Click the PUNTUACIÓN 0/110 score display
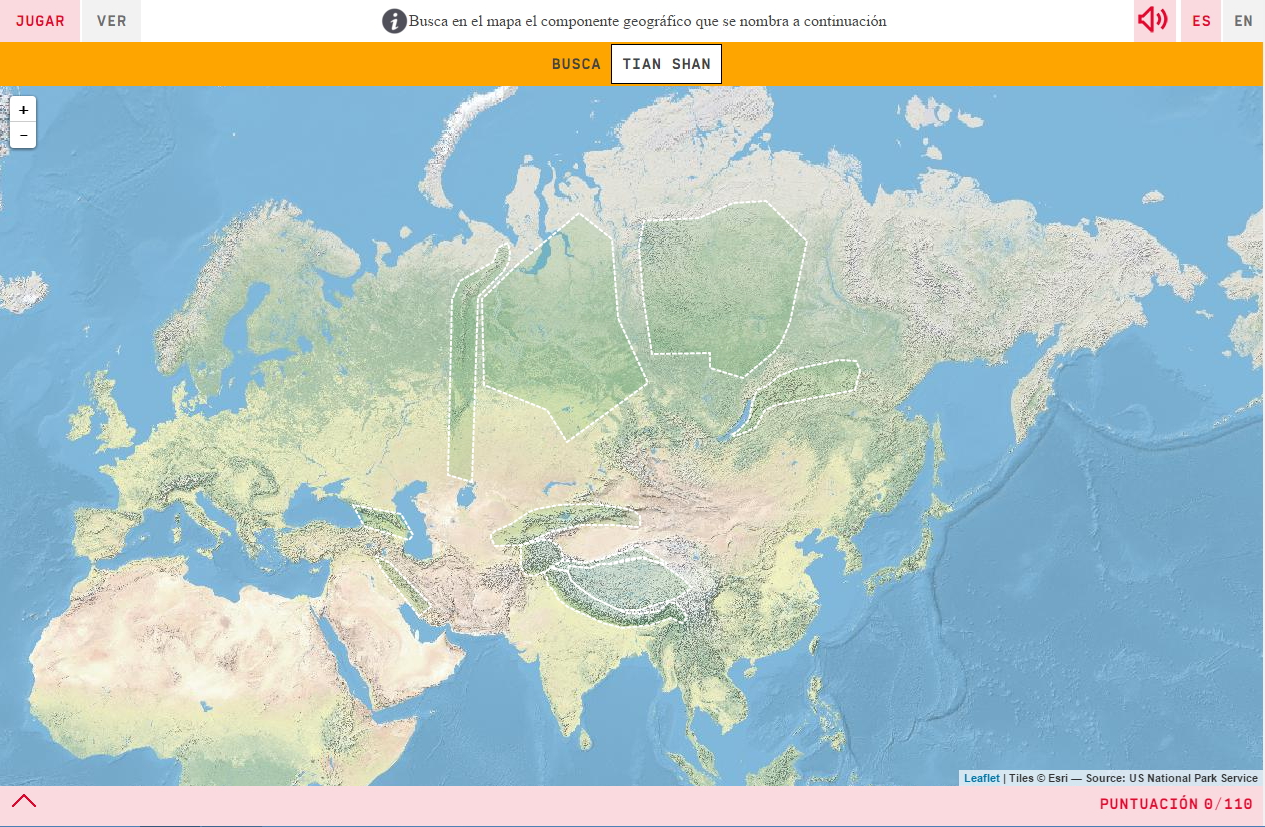Image resolution: width=1265 pixels, height=827 pixels. 1176,802
